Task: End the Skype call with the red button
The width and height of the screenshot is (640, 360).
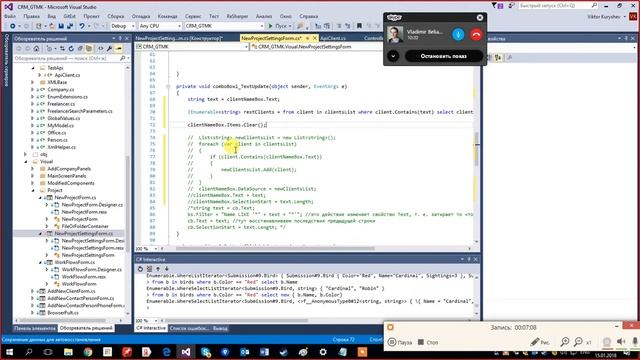Action: (x=476, y=35)
